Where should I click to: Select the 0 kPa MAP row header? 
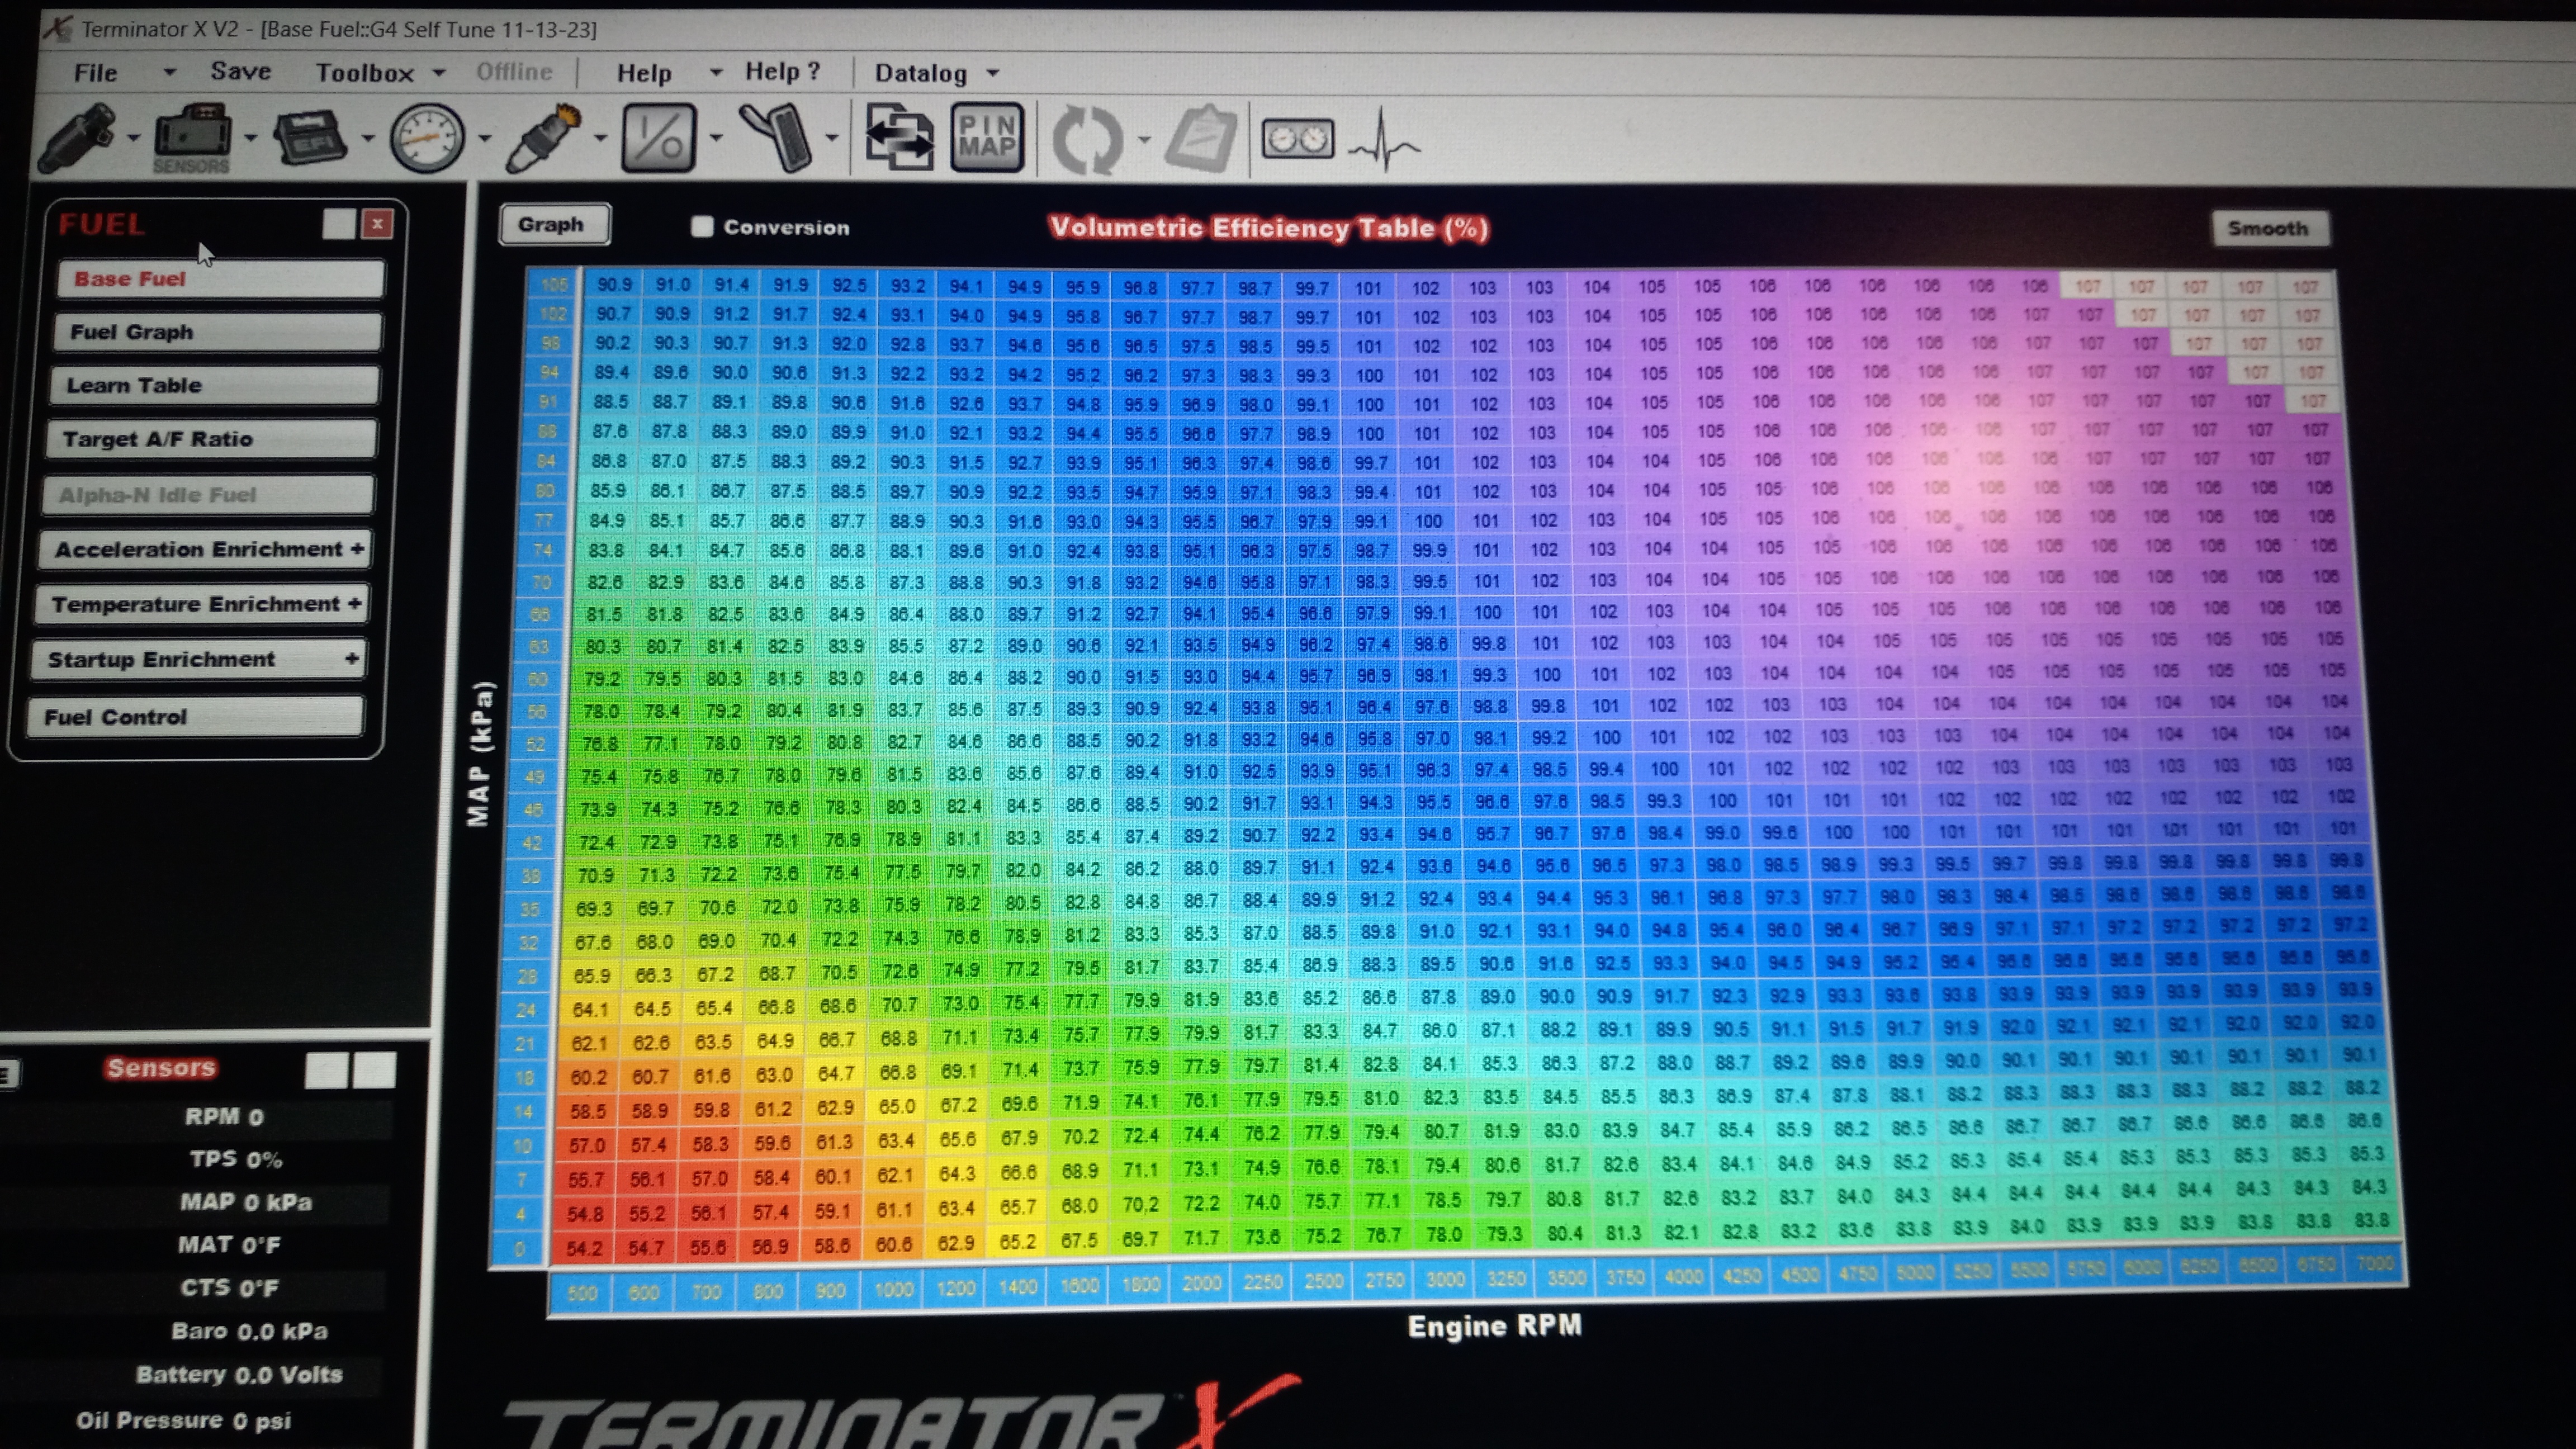tap(519, 1249)
